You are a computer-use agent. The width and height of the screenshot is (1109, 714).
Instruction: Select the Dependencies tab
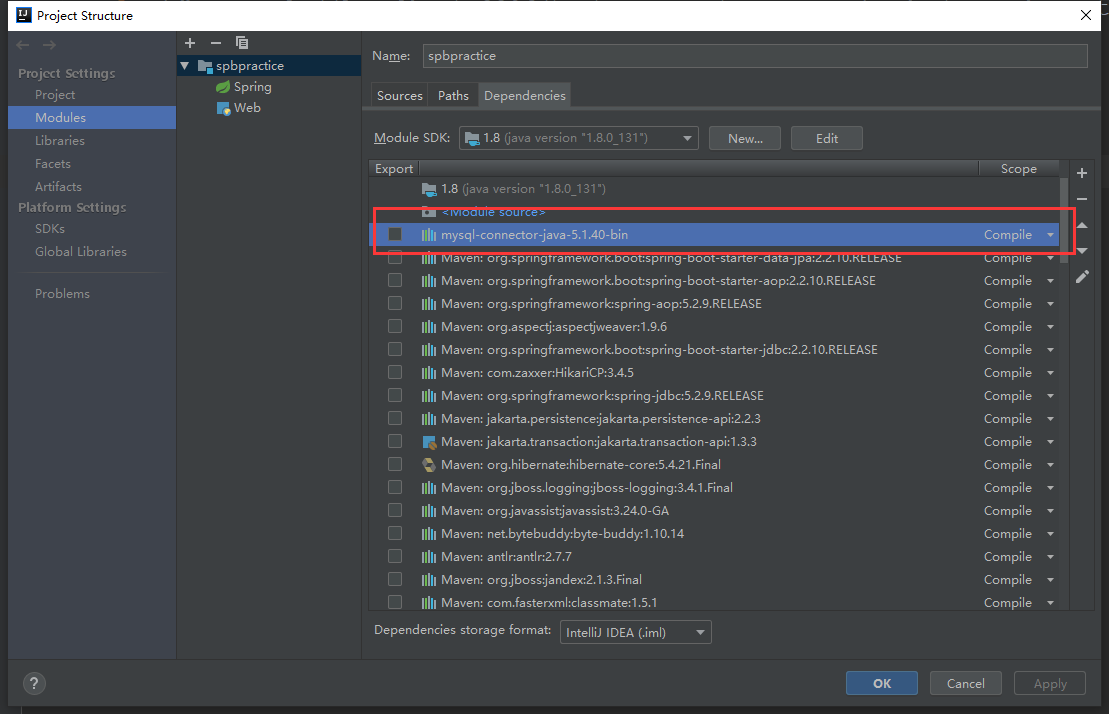[x=525, y=95]
